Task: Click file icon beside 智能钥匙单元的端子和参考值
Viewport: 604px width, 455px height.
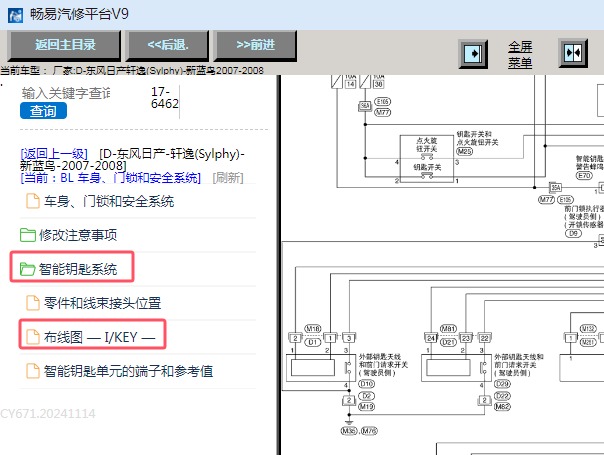Action: point(33,371)
